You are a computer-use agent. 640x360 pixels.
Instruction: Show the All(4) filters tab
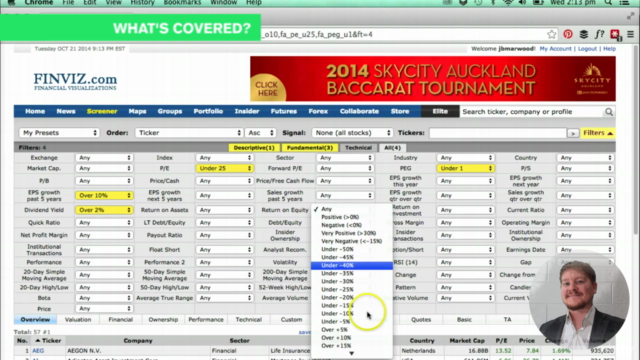pos(392,148)
